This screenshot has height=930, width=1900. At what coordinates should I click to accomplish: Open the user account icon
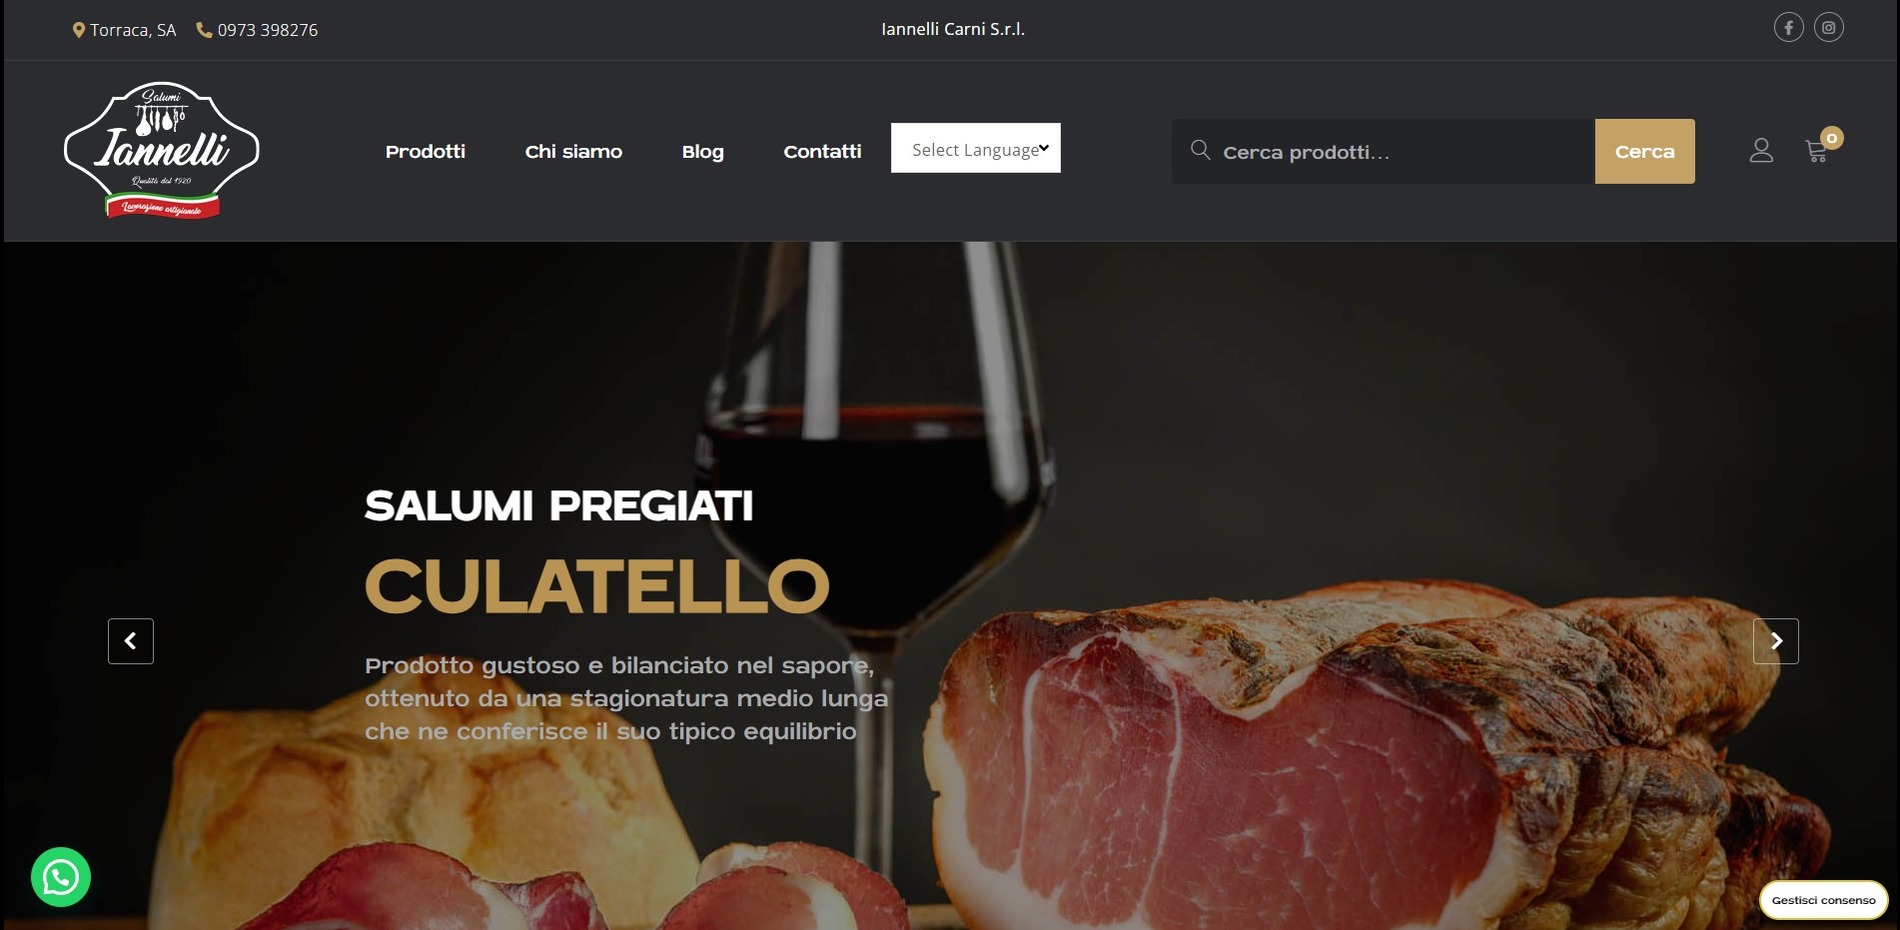(1761, 151)
